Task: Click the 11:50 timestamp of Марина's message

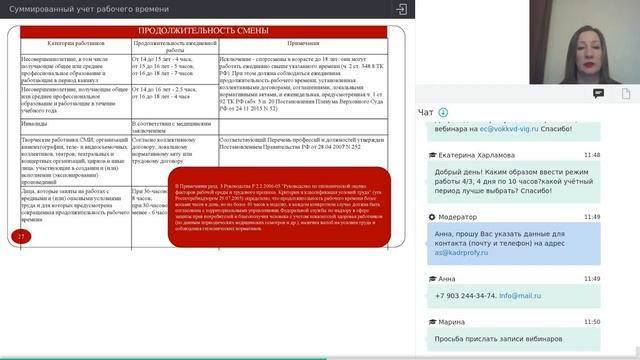Action: (x=592, y=322)
